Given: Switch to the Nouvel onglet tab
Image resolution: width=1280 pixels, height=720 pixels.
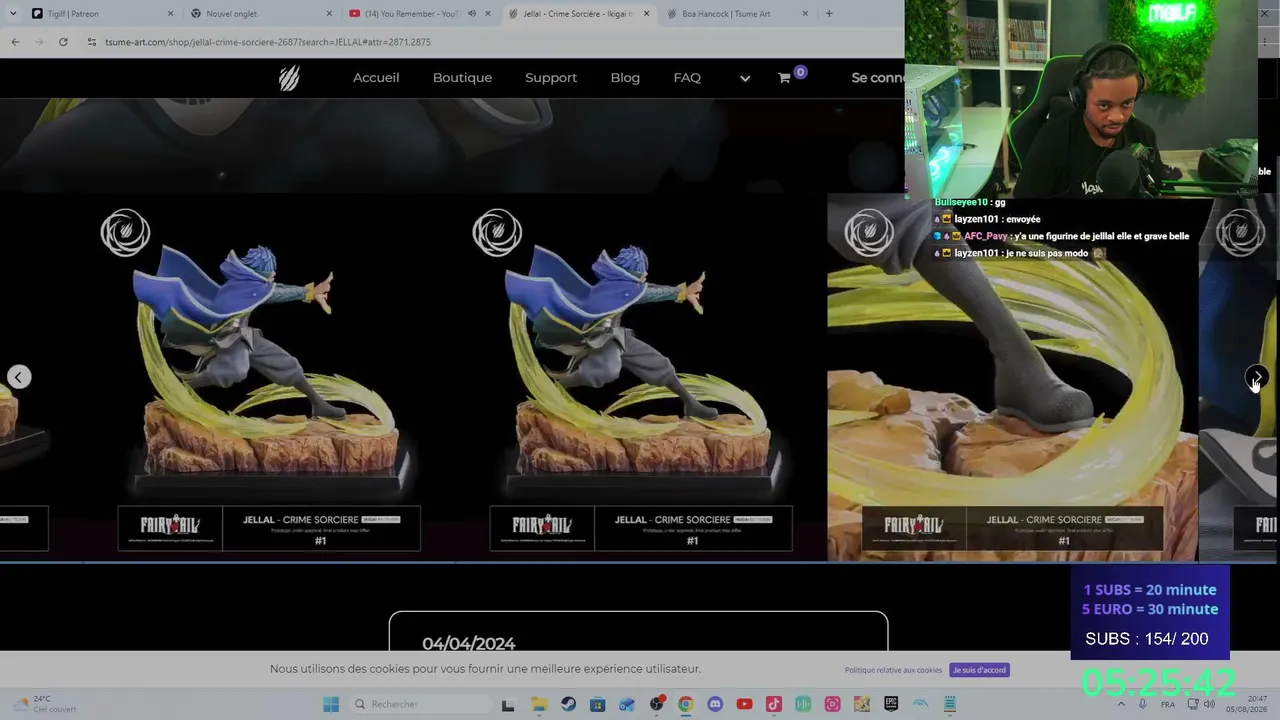Looking at the screenshot, I should (x=259, y=14).
